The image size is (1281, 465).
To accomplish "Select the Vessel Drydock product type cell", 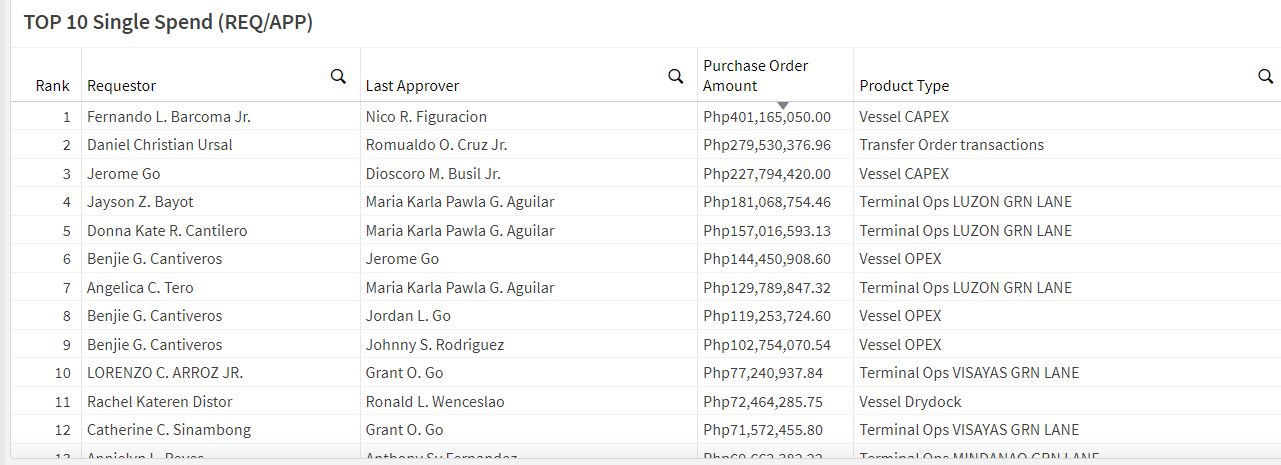I will point(910,402).
